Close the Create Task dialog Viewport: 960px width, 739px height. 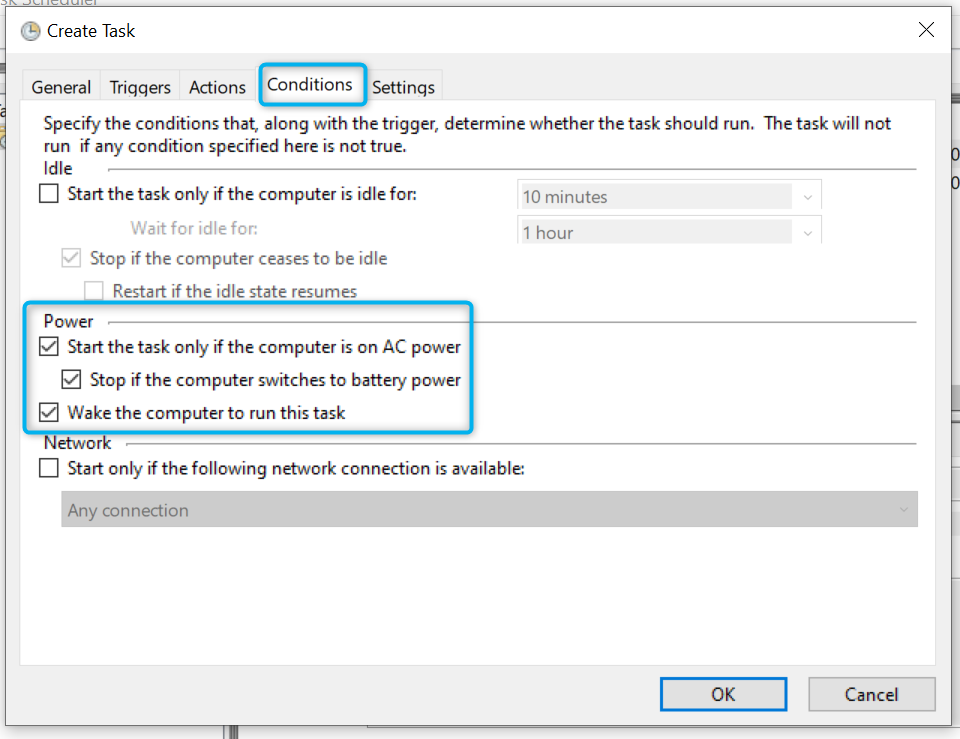coord(926,30)
